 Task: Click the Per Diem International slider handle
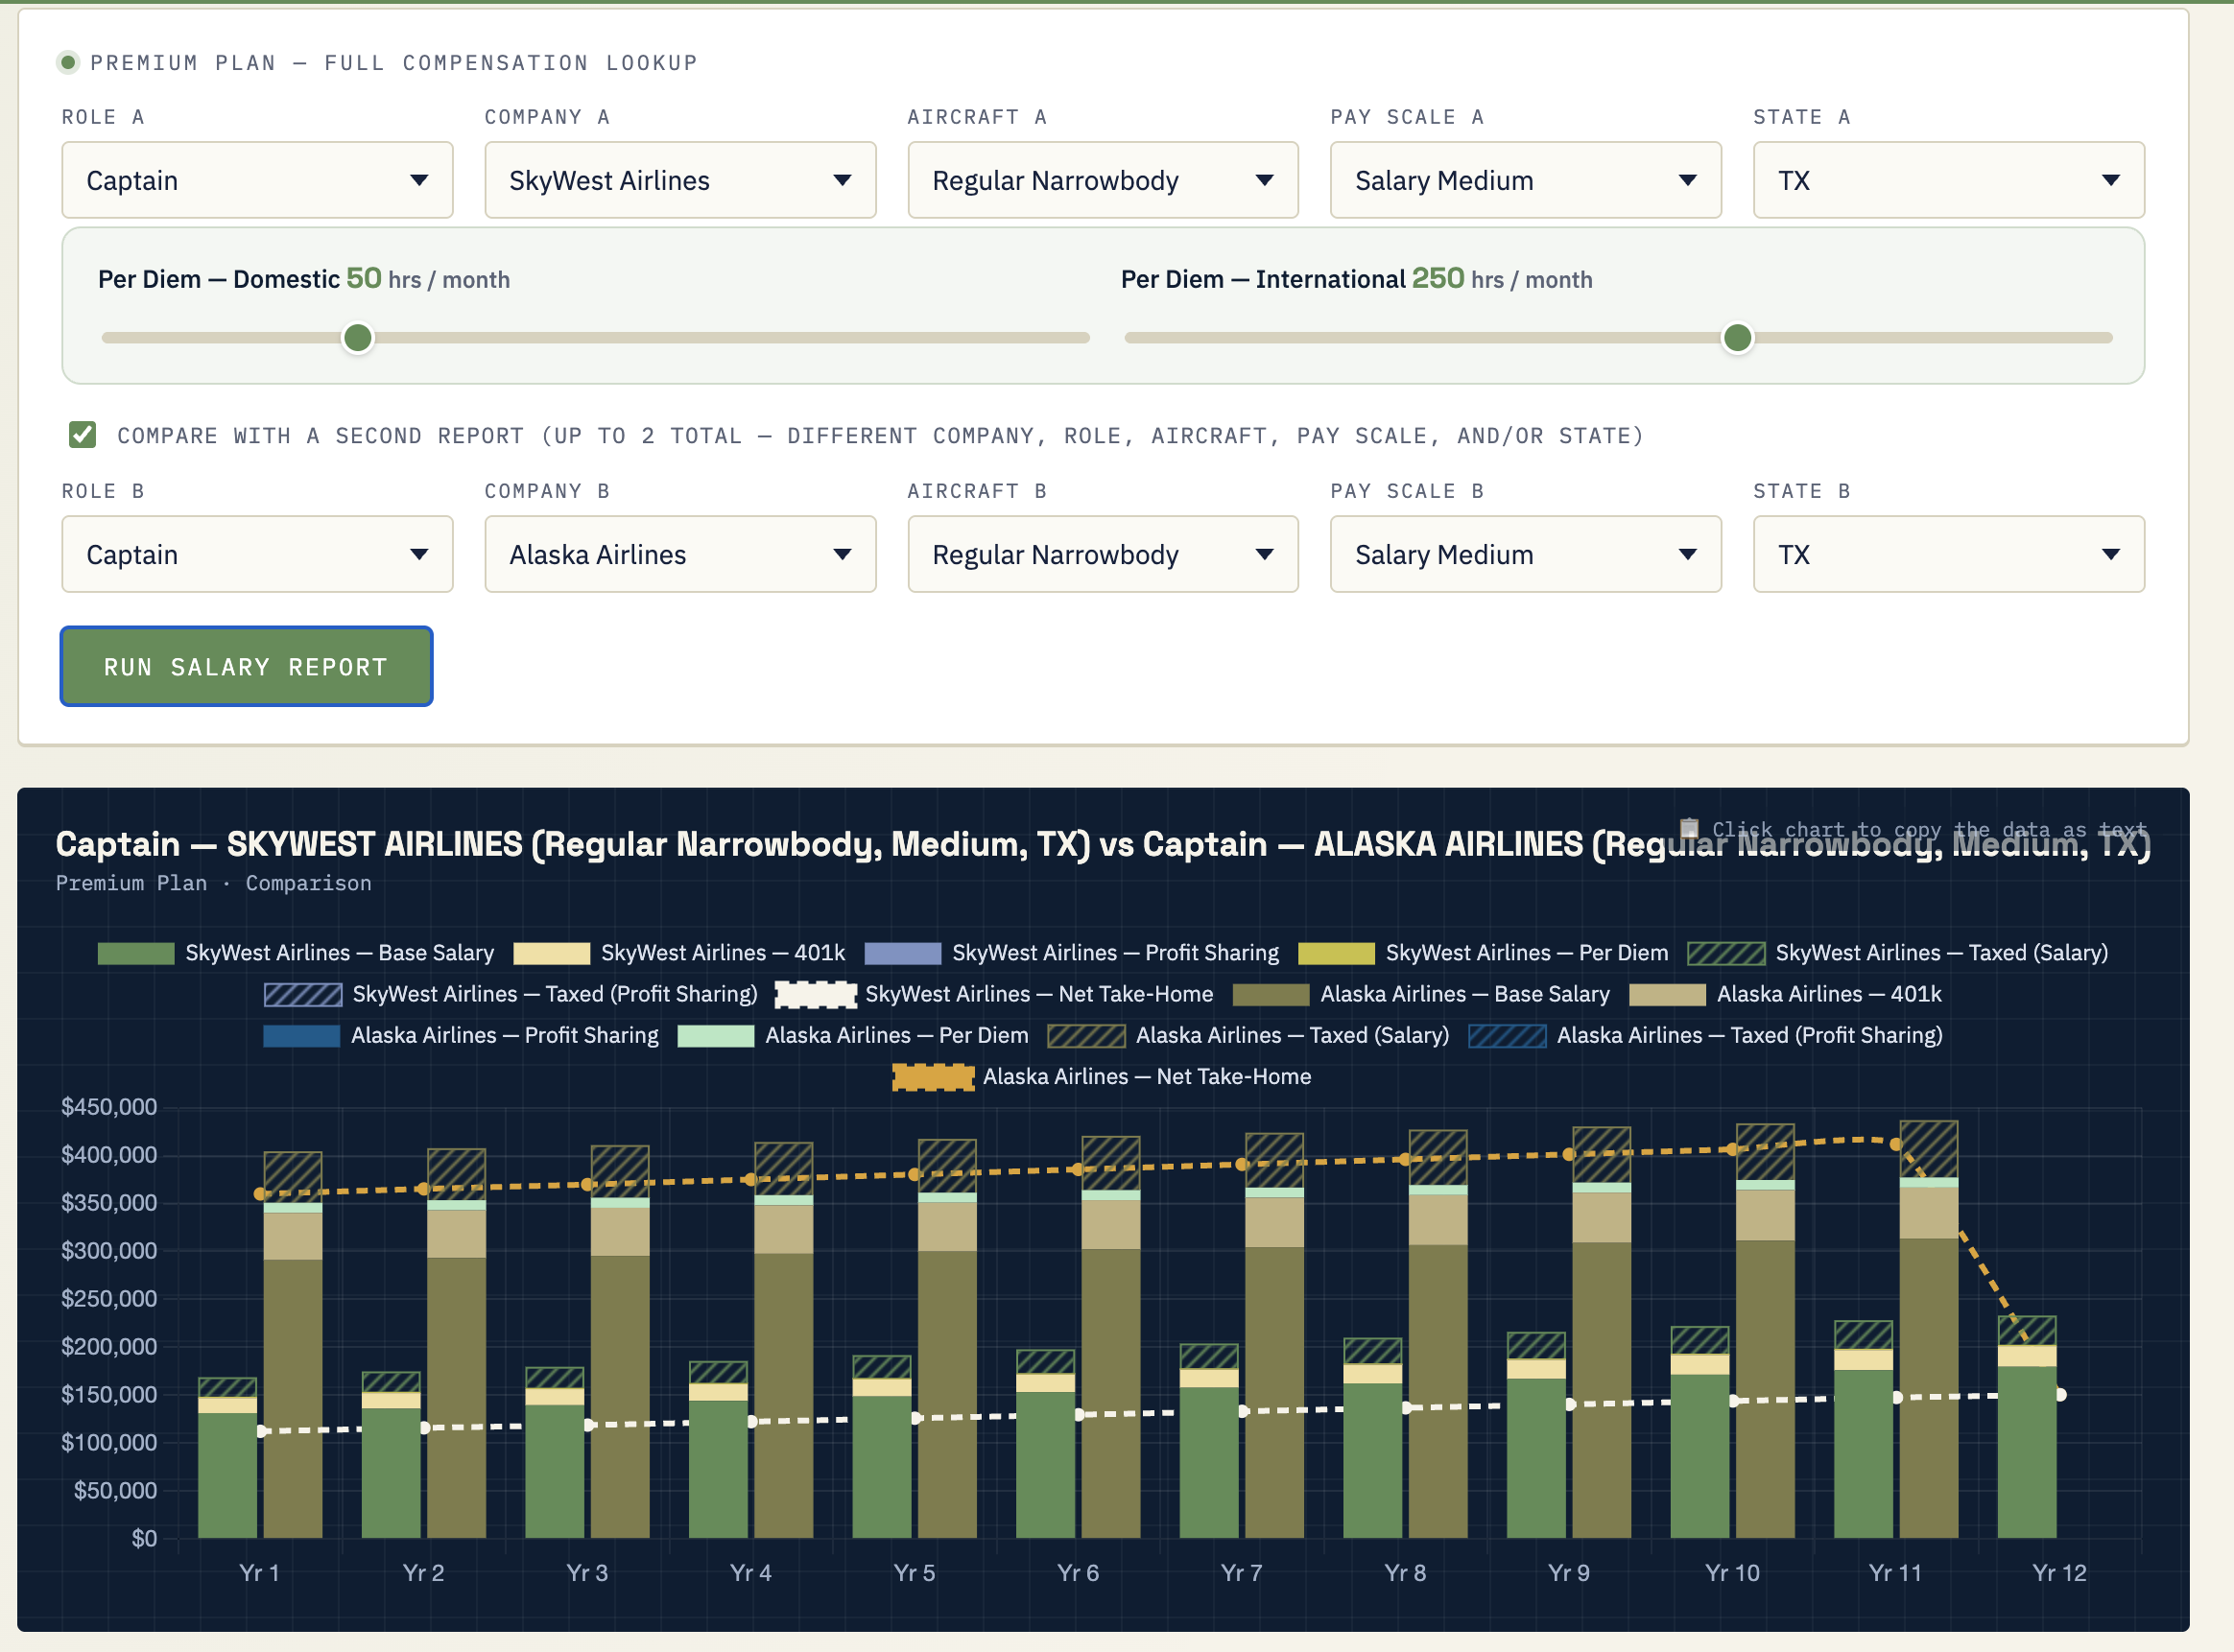tap(1738, 338)
